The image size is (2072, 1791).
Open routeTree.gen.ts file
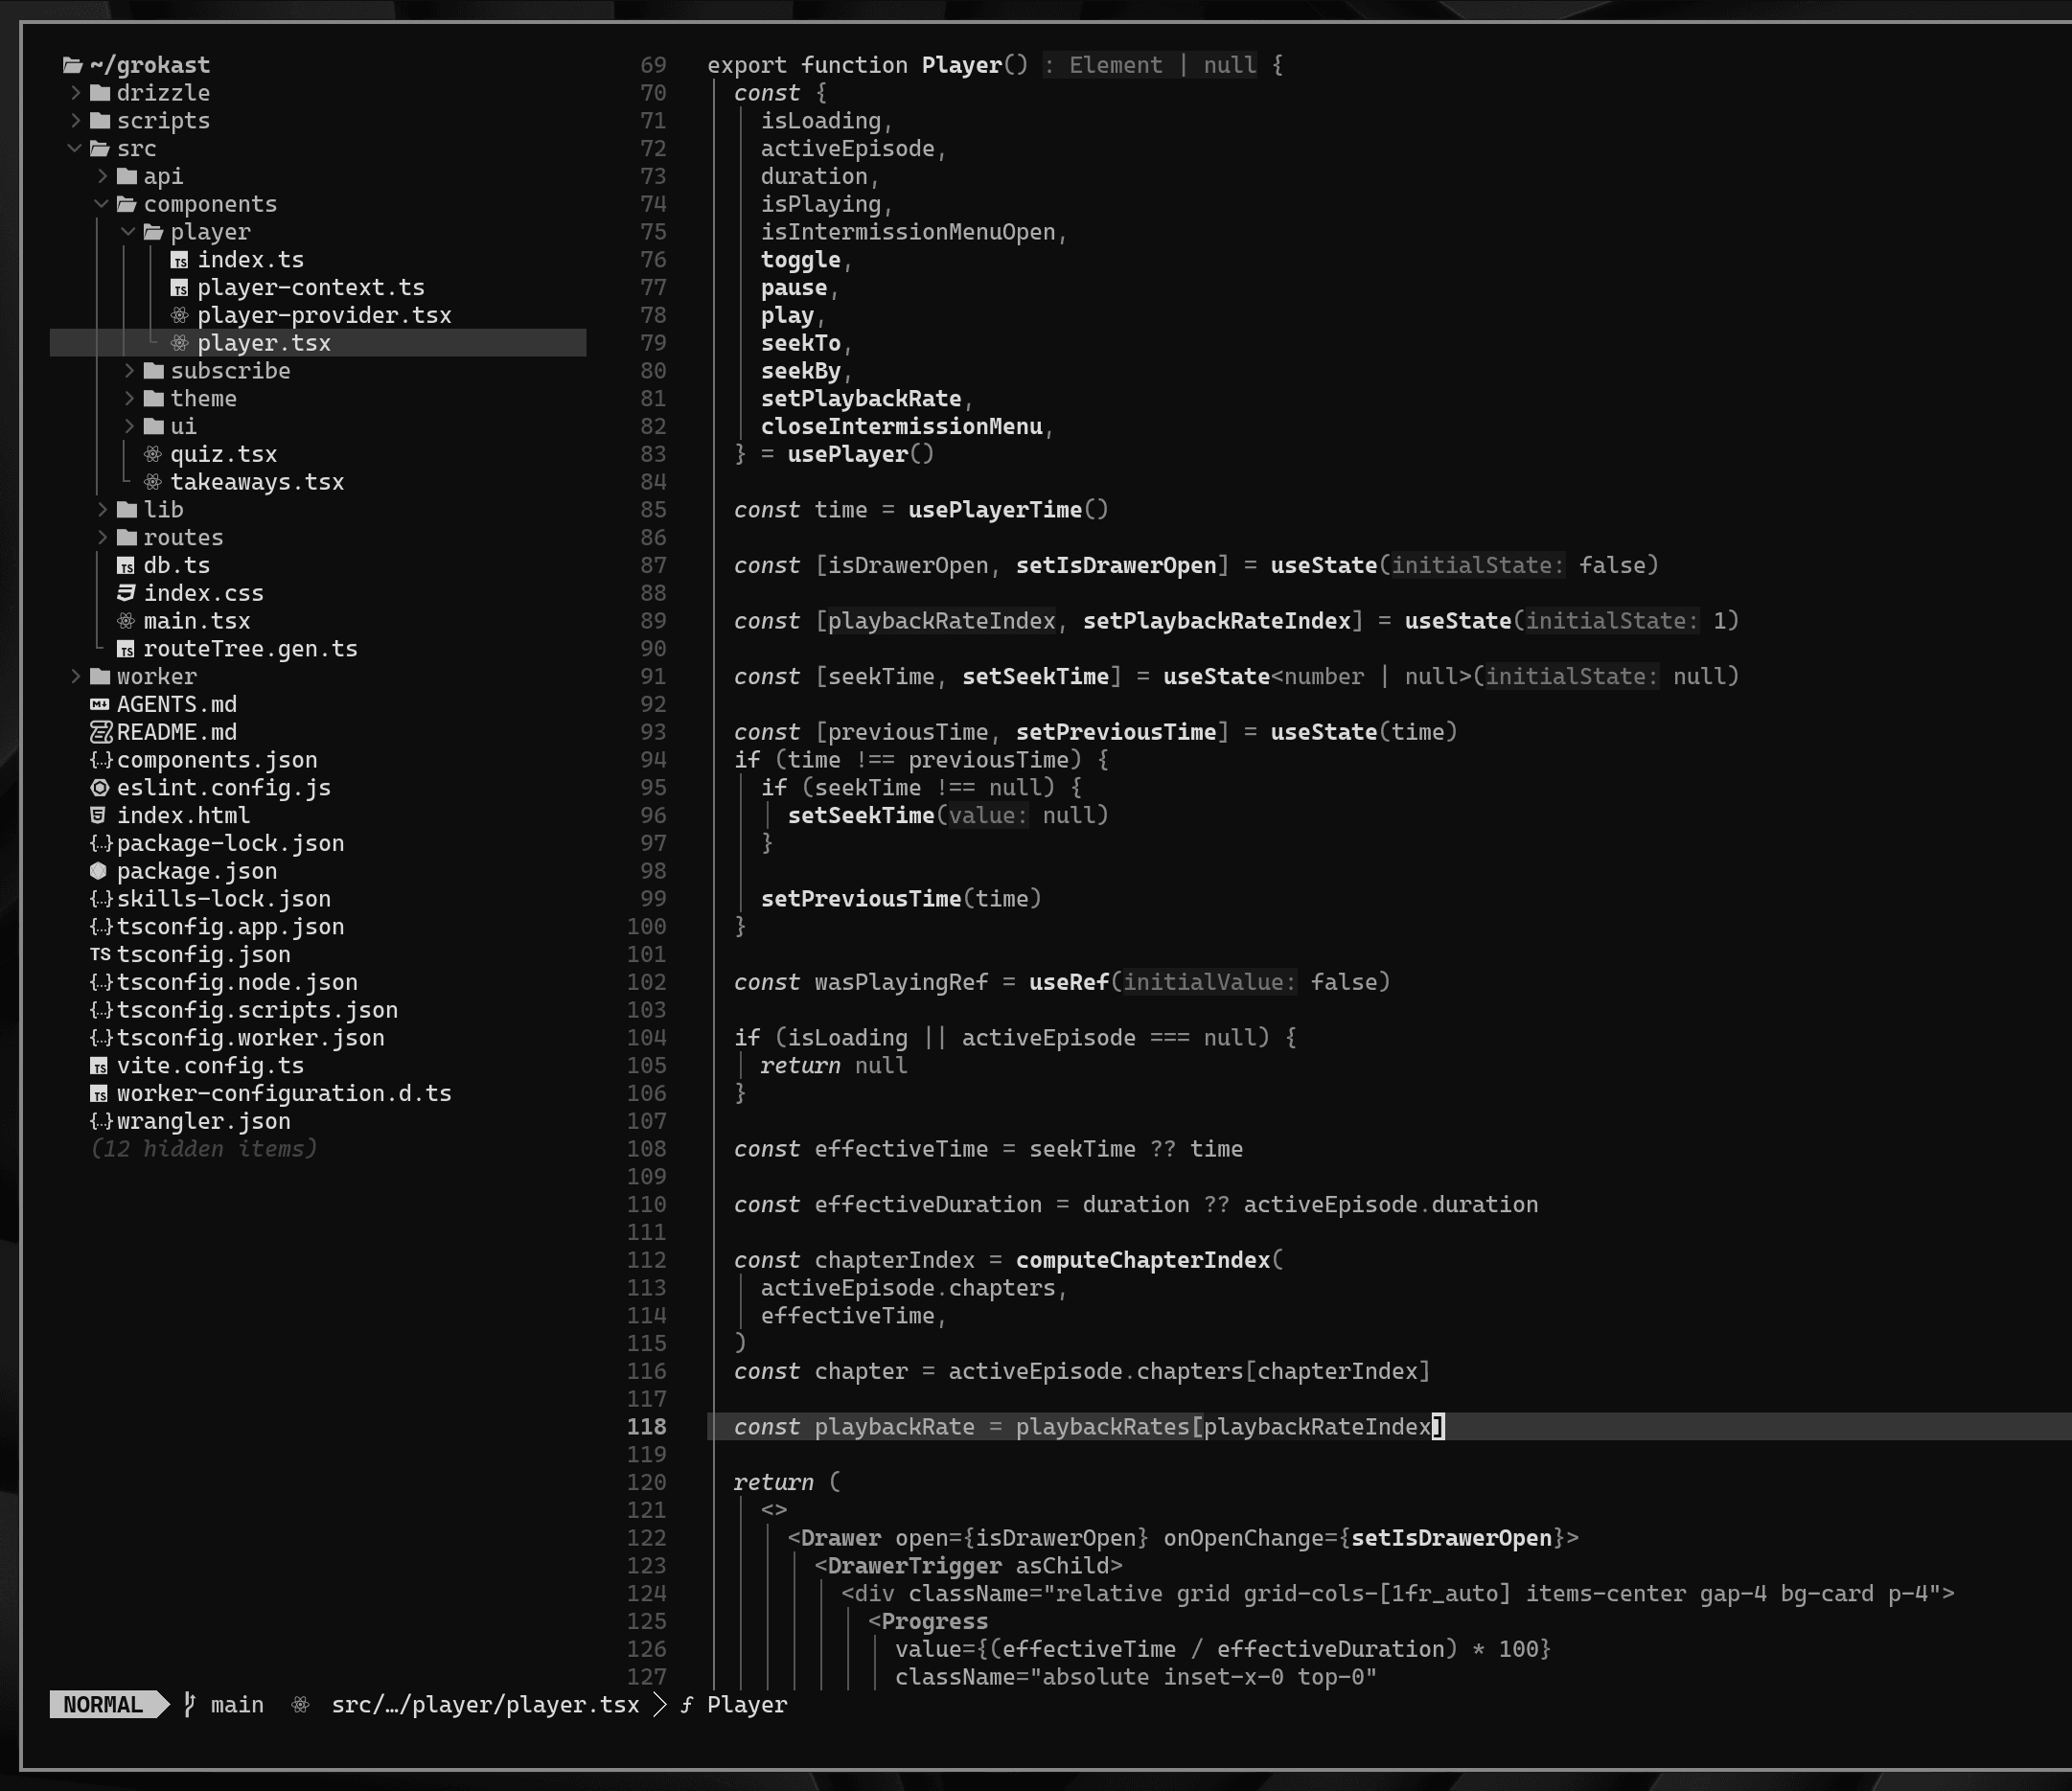250,649
